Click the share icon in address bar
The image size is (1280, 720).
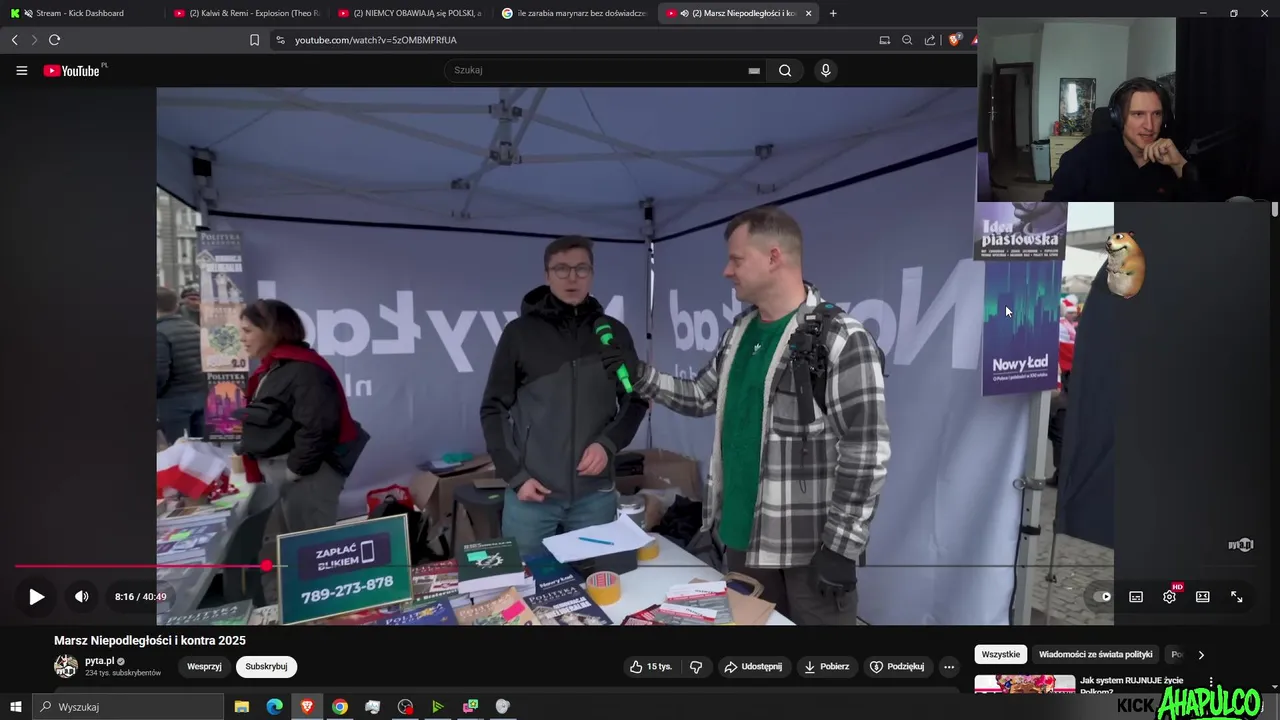coord(930,40)
